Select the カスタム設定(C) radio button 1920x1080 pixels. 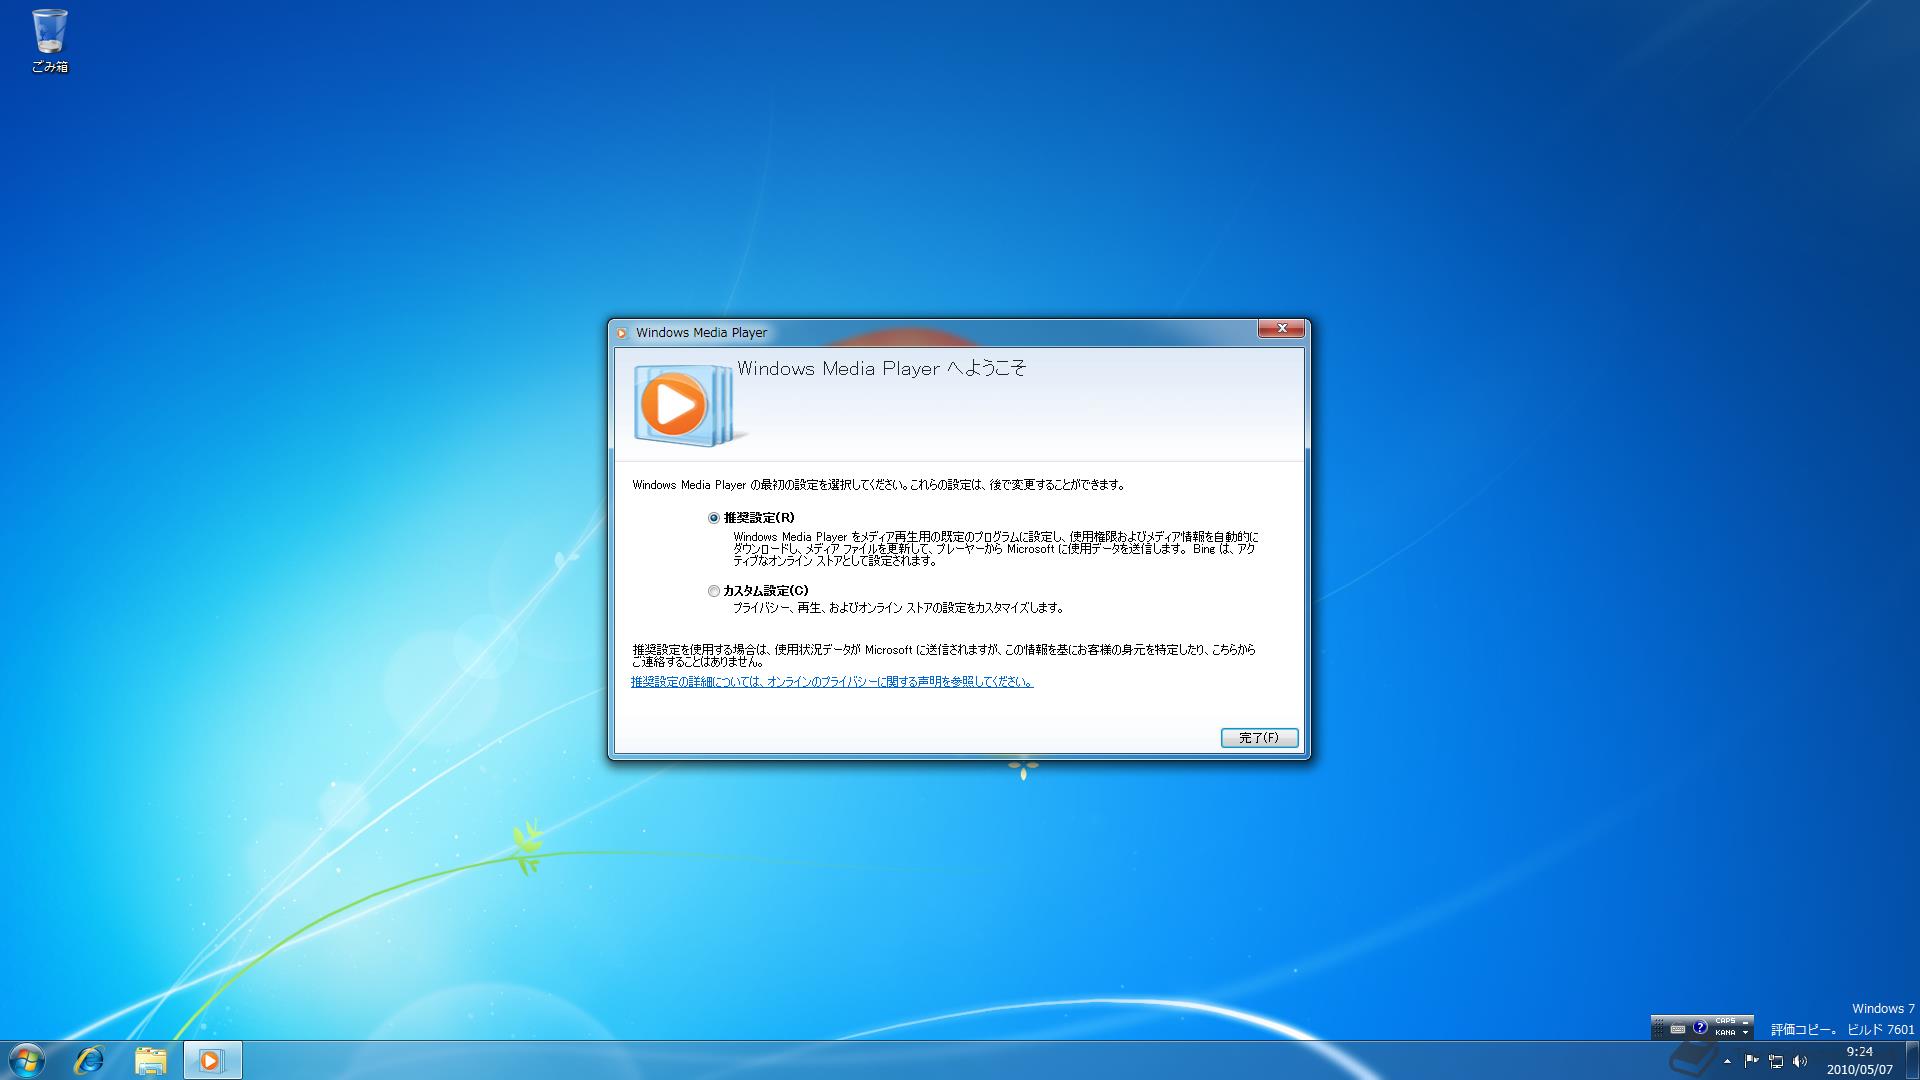[714, 591]
